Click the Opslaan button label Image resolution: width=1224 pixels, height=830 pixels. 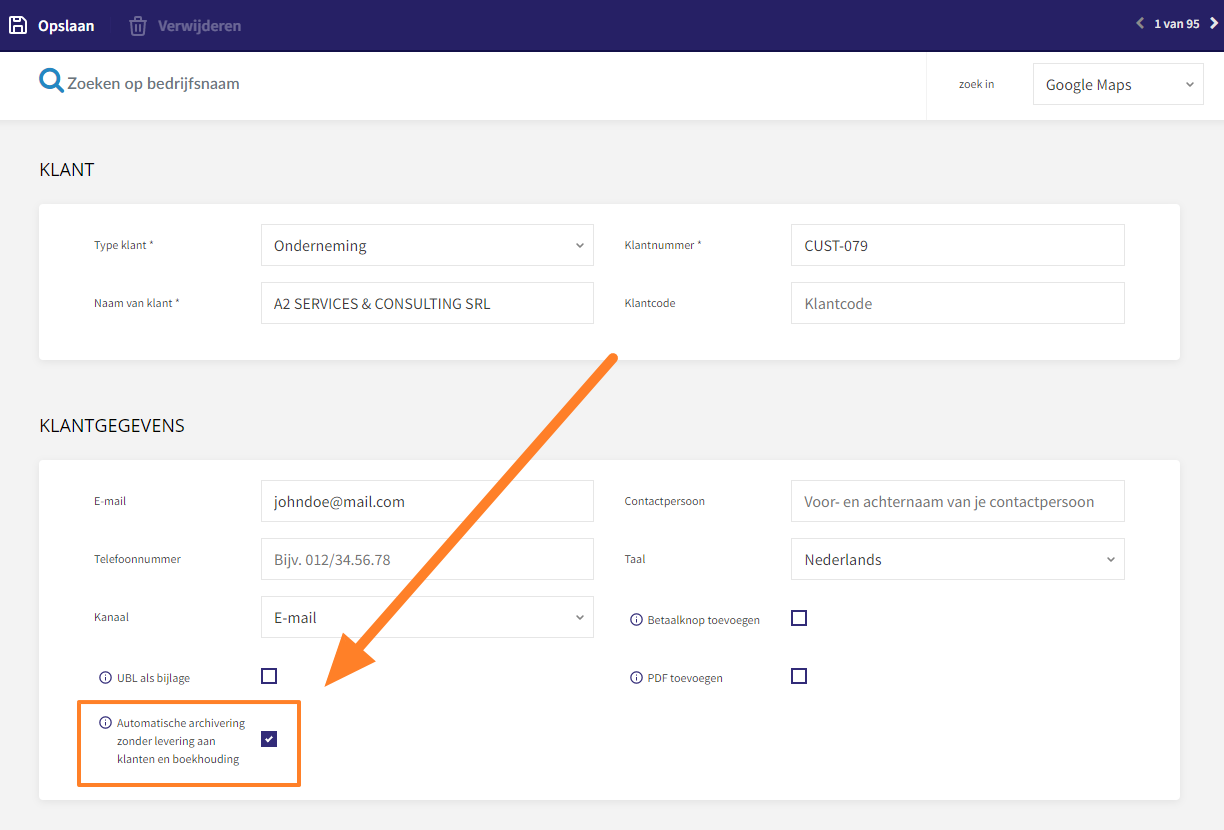(x=66, y=26)
